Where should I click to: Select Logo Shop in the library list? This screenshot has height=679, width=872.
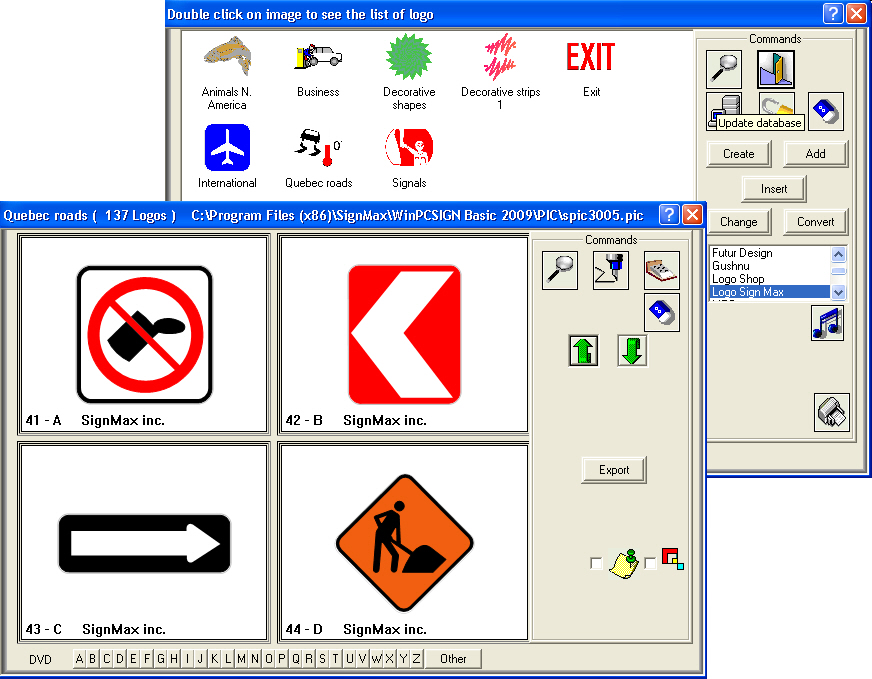point(738,279)
